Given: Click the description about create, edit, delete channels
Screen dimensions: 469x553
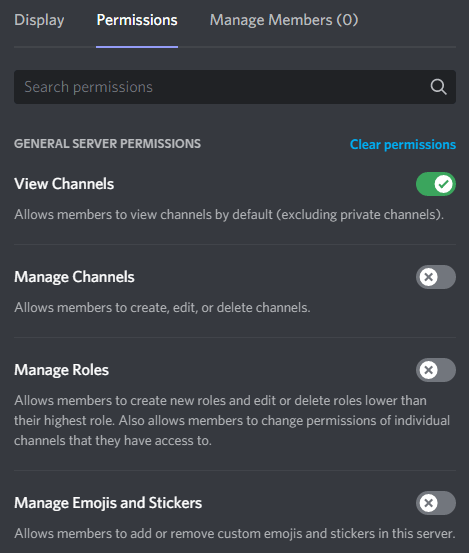Looking at the screenshot, I should tap(162, 308).
